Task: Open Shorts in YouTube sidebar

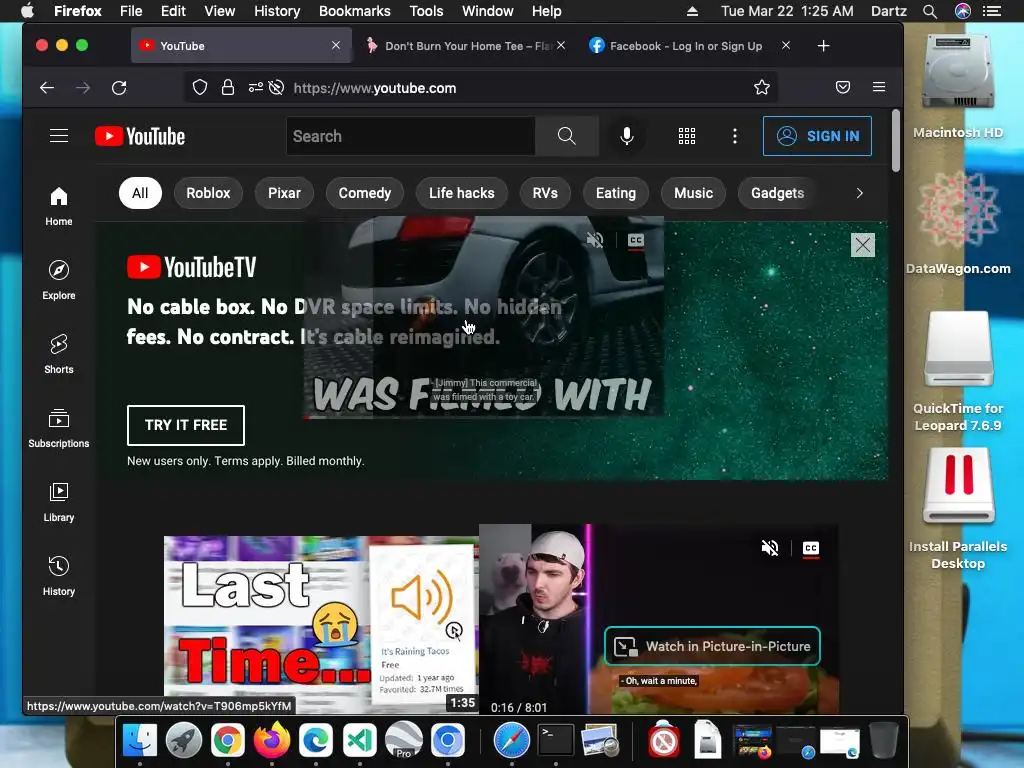Action: coord(59,353)
